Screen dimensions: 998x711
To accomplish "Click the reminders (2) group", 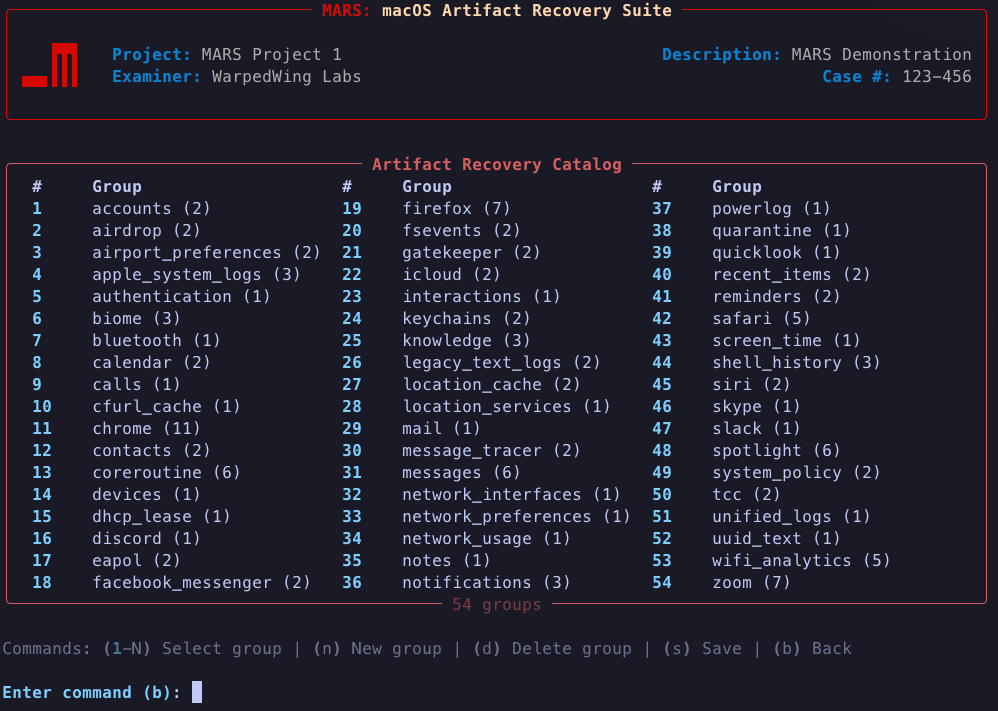I will (777, 297).
